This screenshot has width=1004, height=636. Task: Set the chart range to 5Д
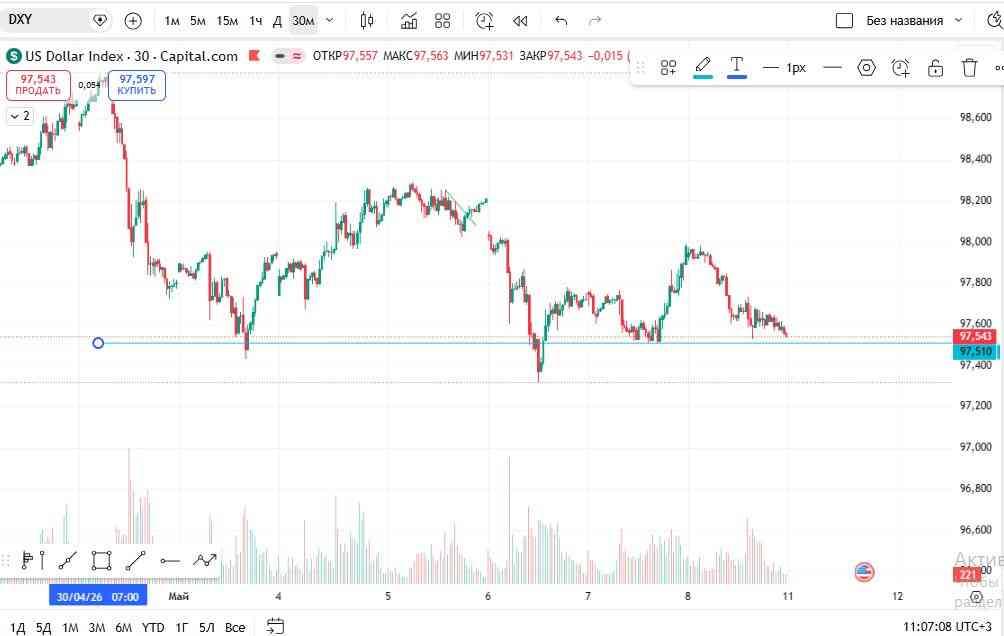43,627
